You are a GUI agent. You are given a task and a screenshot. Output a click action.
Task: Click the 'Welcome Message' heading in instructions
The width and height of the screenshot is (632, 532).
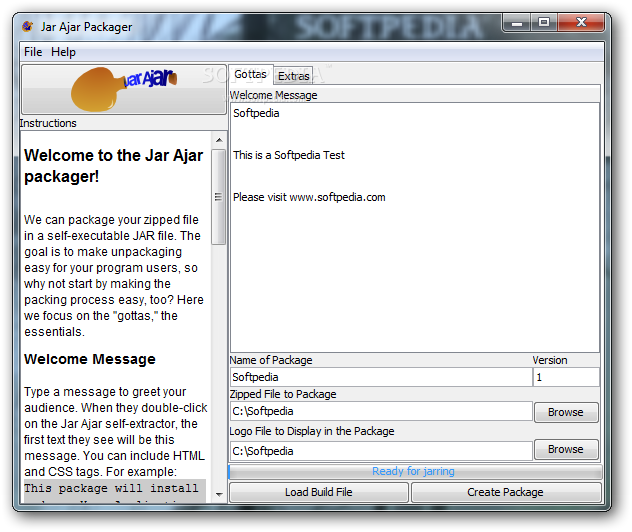(90, 359)
